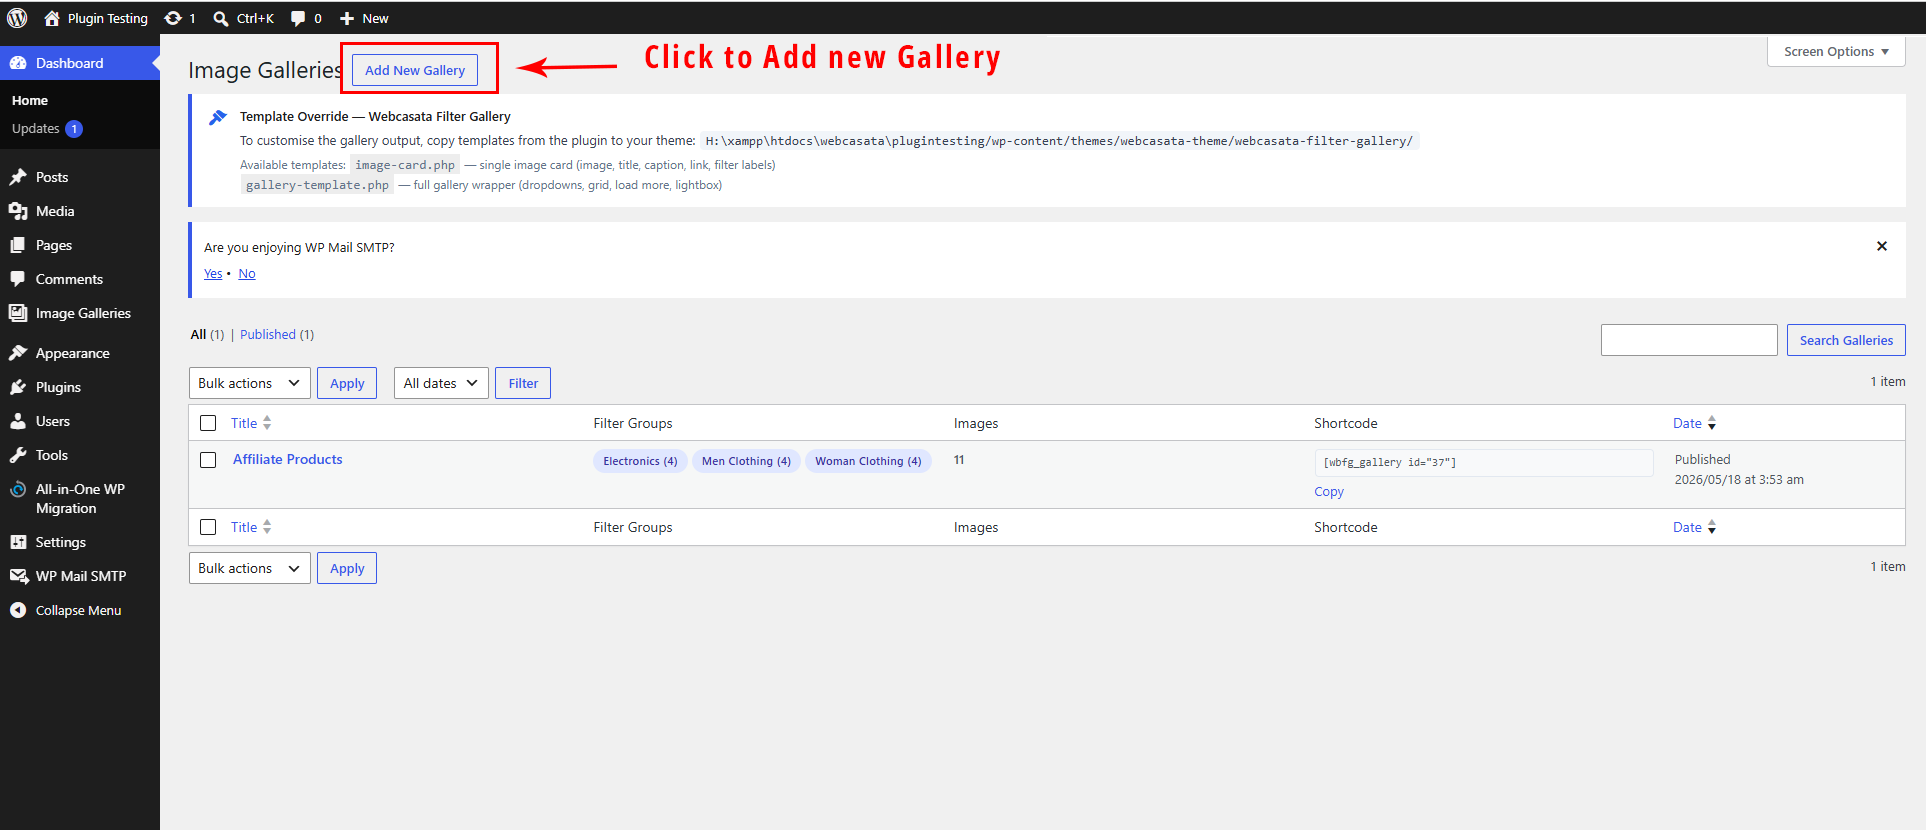Open bottom Bulk actions dropdown
Screen dimensions: 1926x830
point(250,568)
